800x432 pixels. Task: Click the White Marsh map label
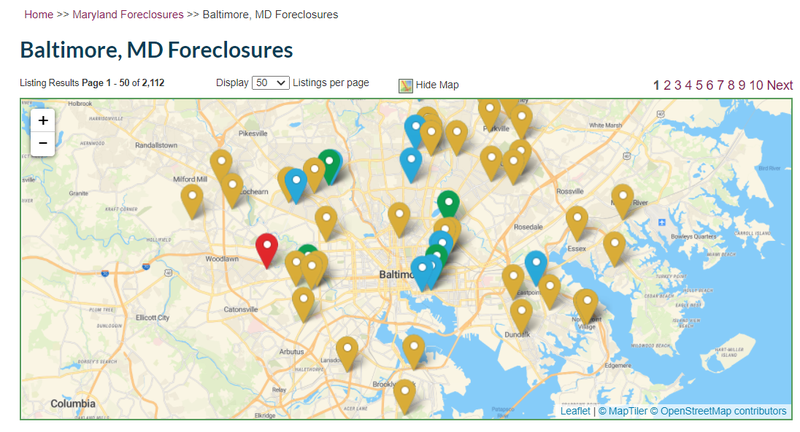point(606,125)
